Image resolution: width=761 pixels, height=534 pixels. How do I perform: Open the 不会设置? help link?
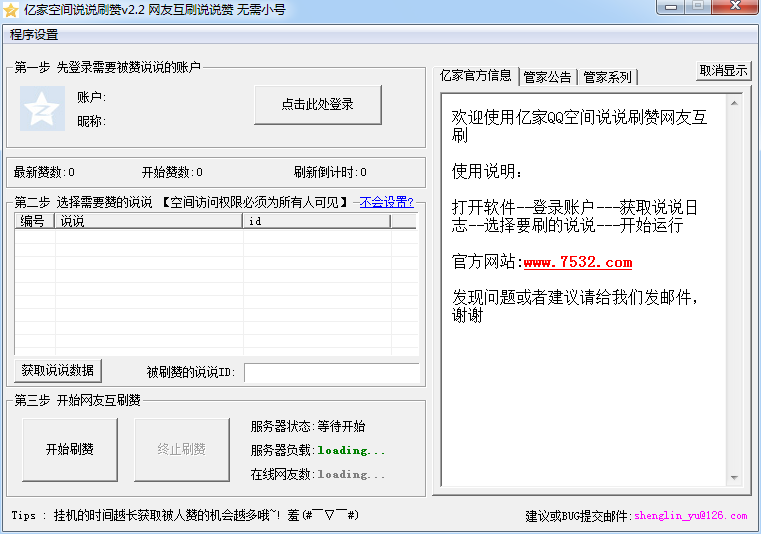386,202
